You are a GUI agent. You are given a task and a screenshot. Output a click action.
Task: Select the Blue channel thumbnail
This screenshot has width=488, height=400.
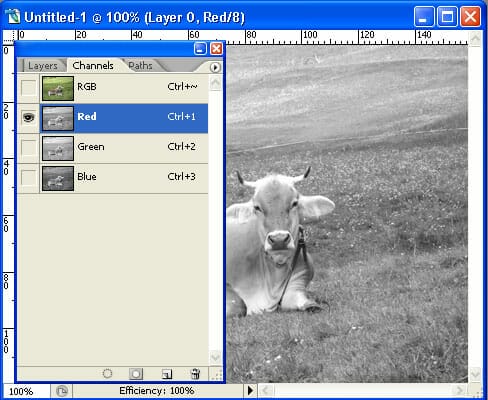58,179
